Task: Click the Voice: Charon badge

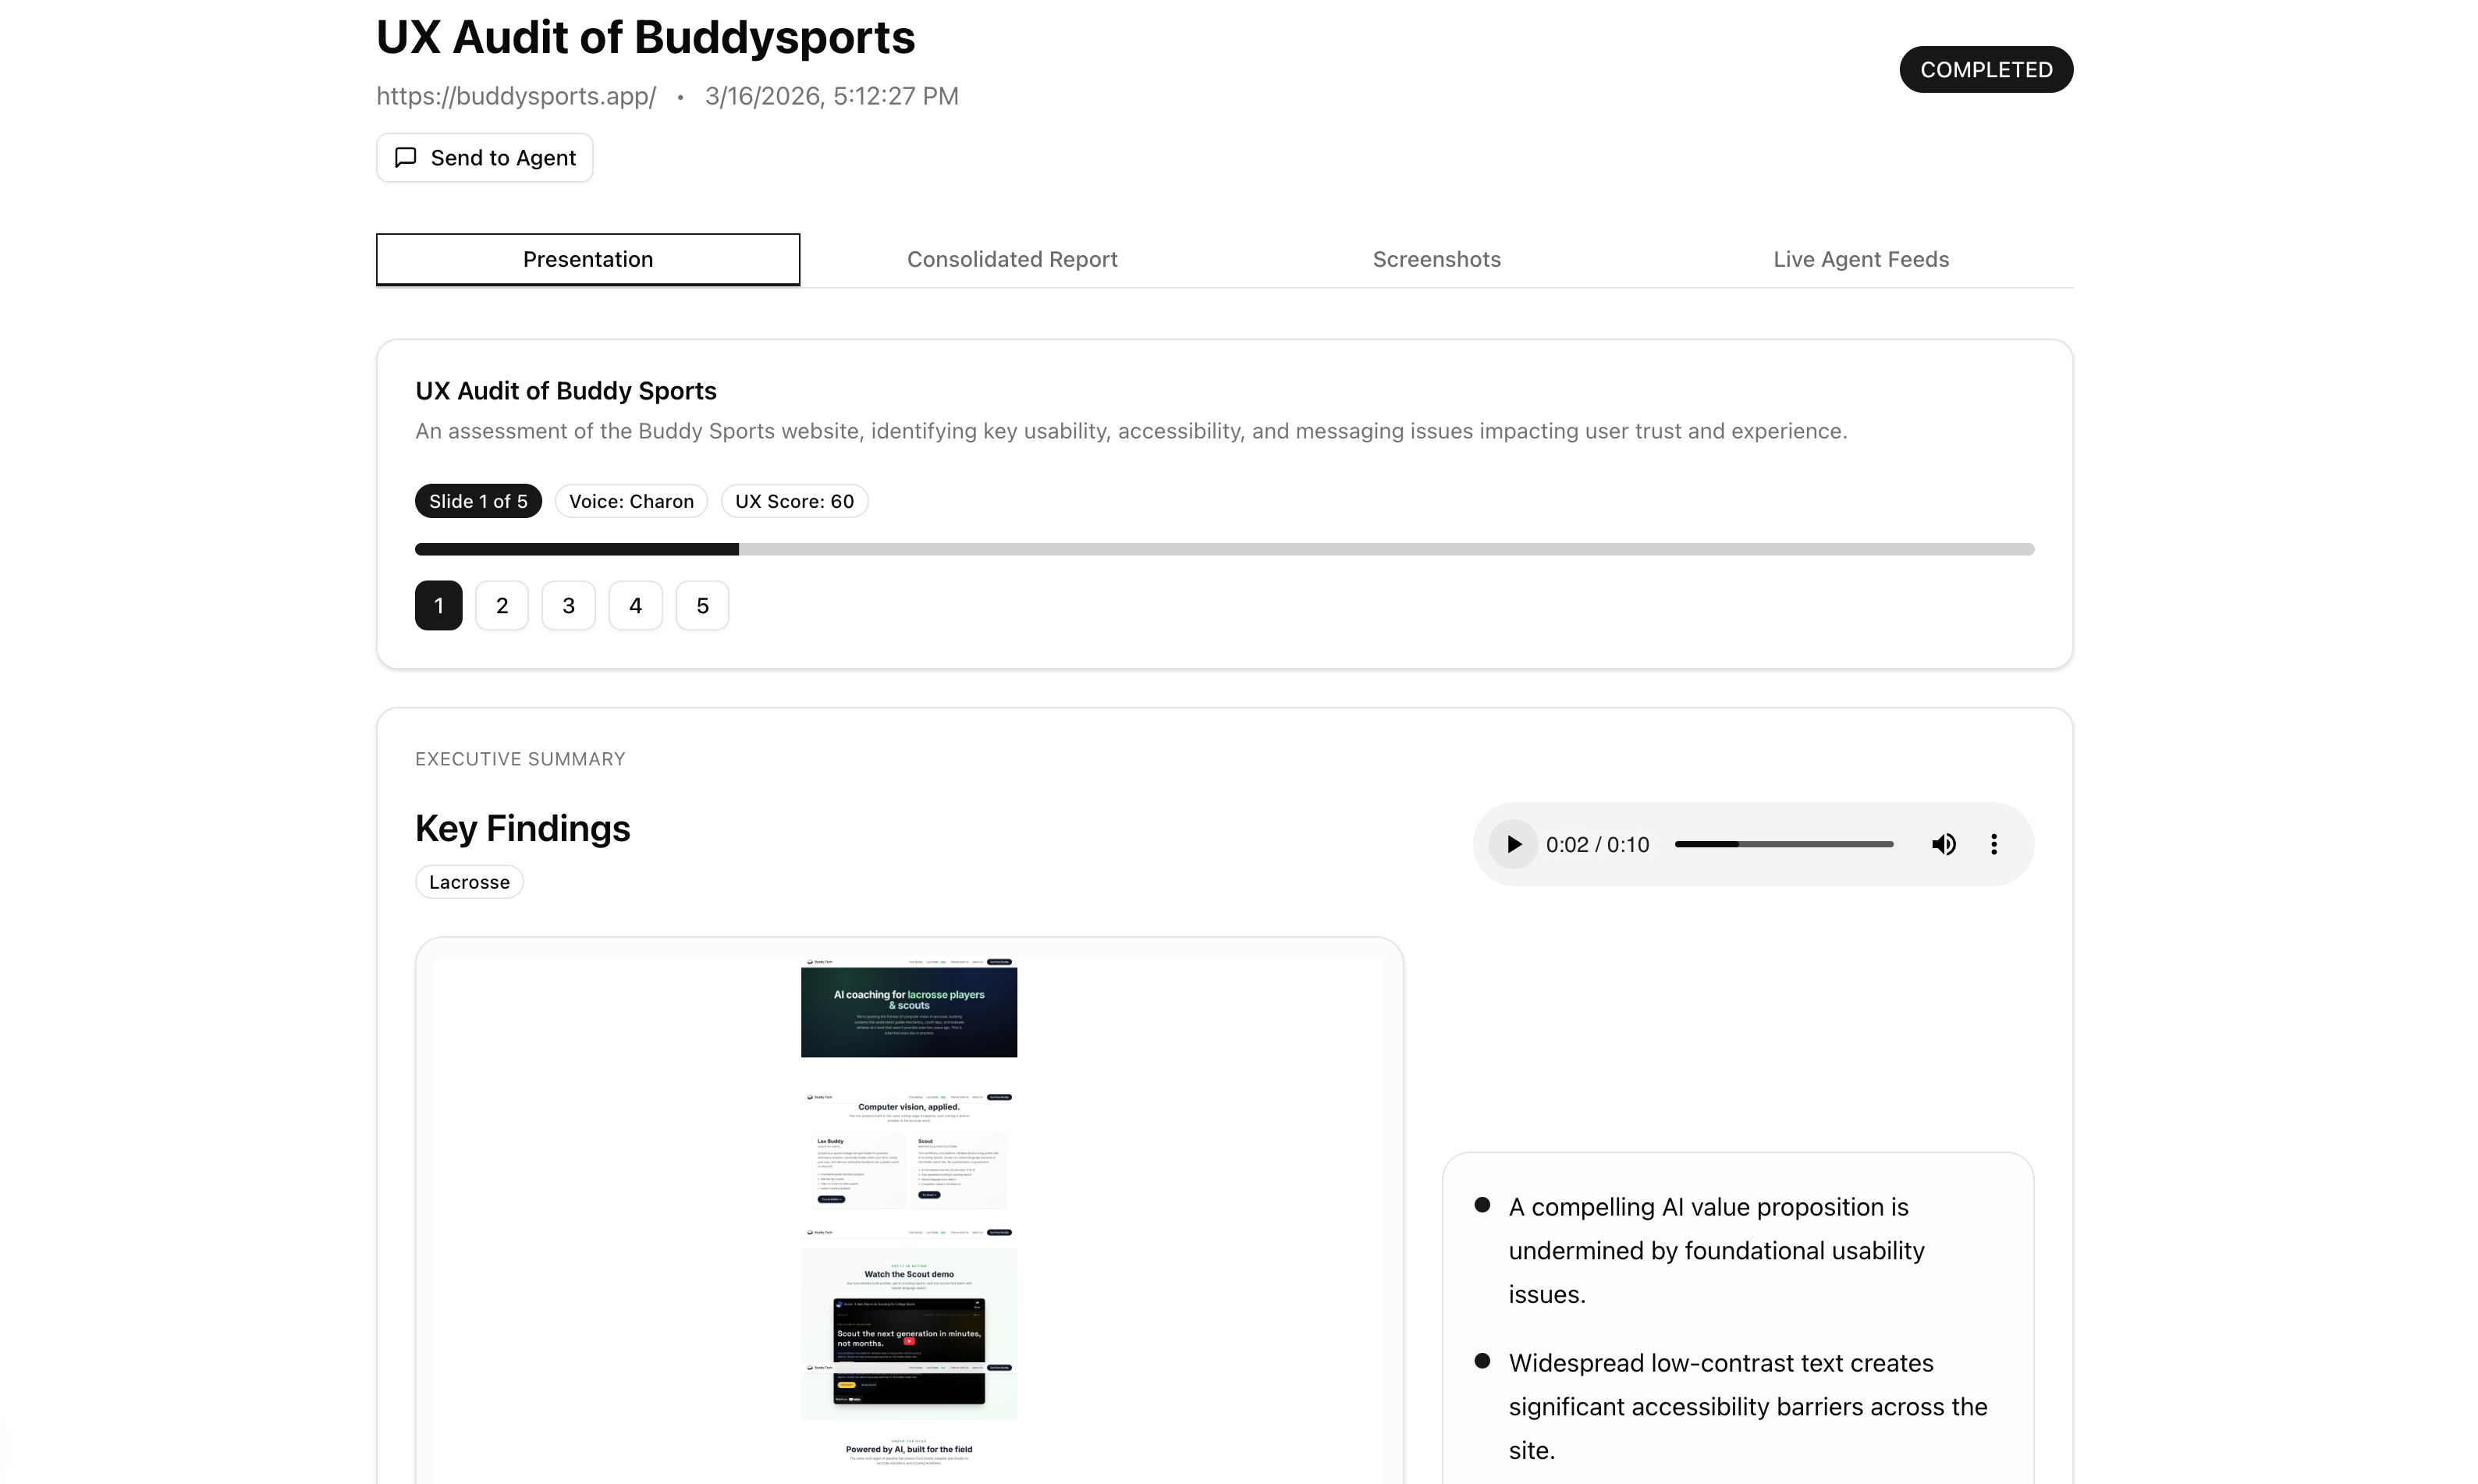Action: [631, 501]
